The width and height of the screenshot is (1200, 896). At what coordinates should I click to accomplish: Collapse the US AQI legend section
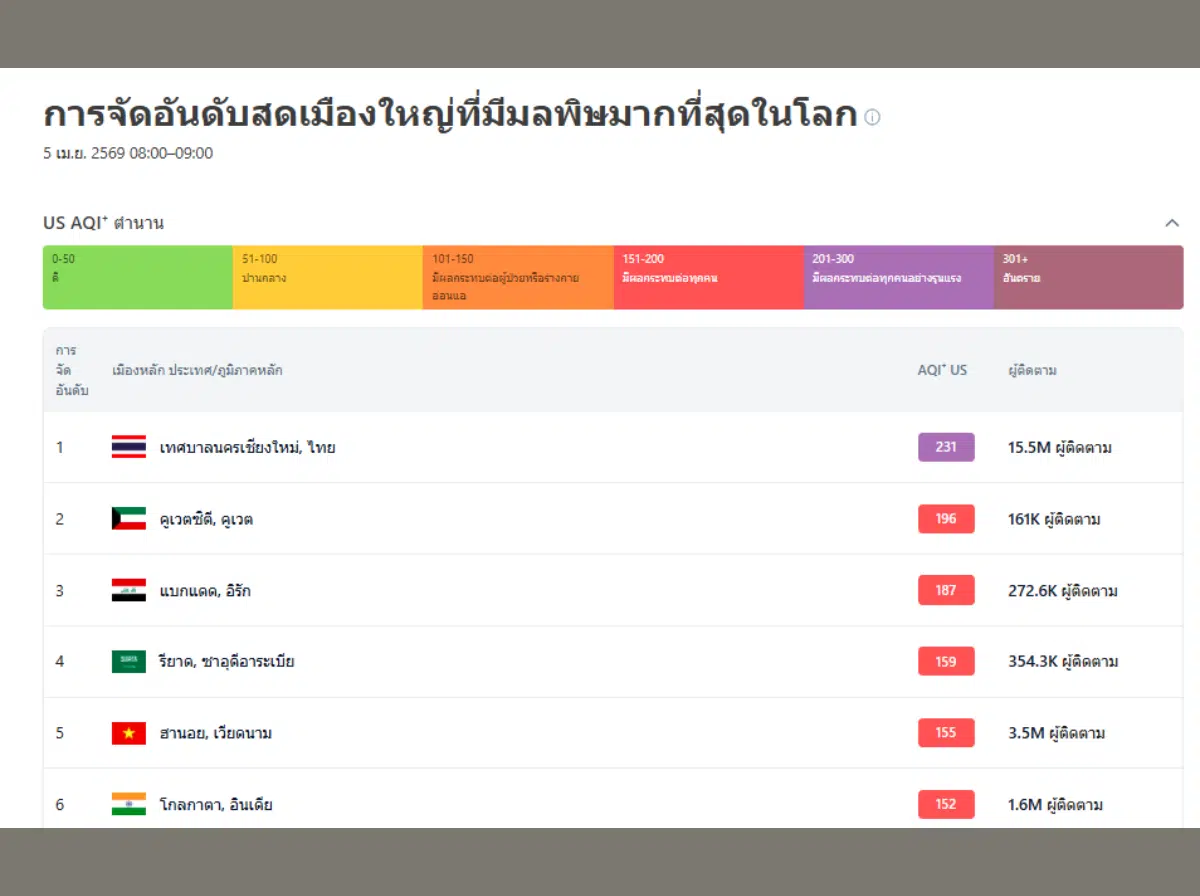[x=1173, y=223]
